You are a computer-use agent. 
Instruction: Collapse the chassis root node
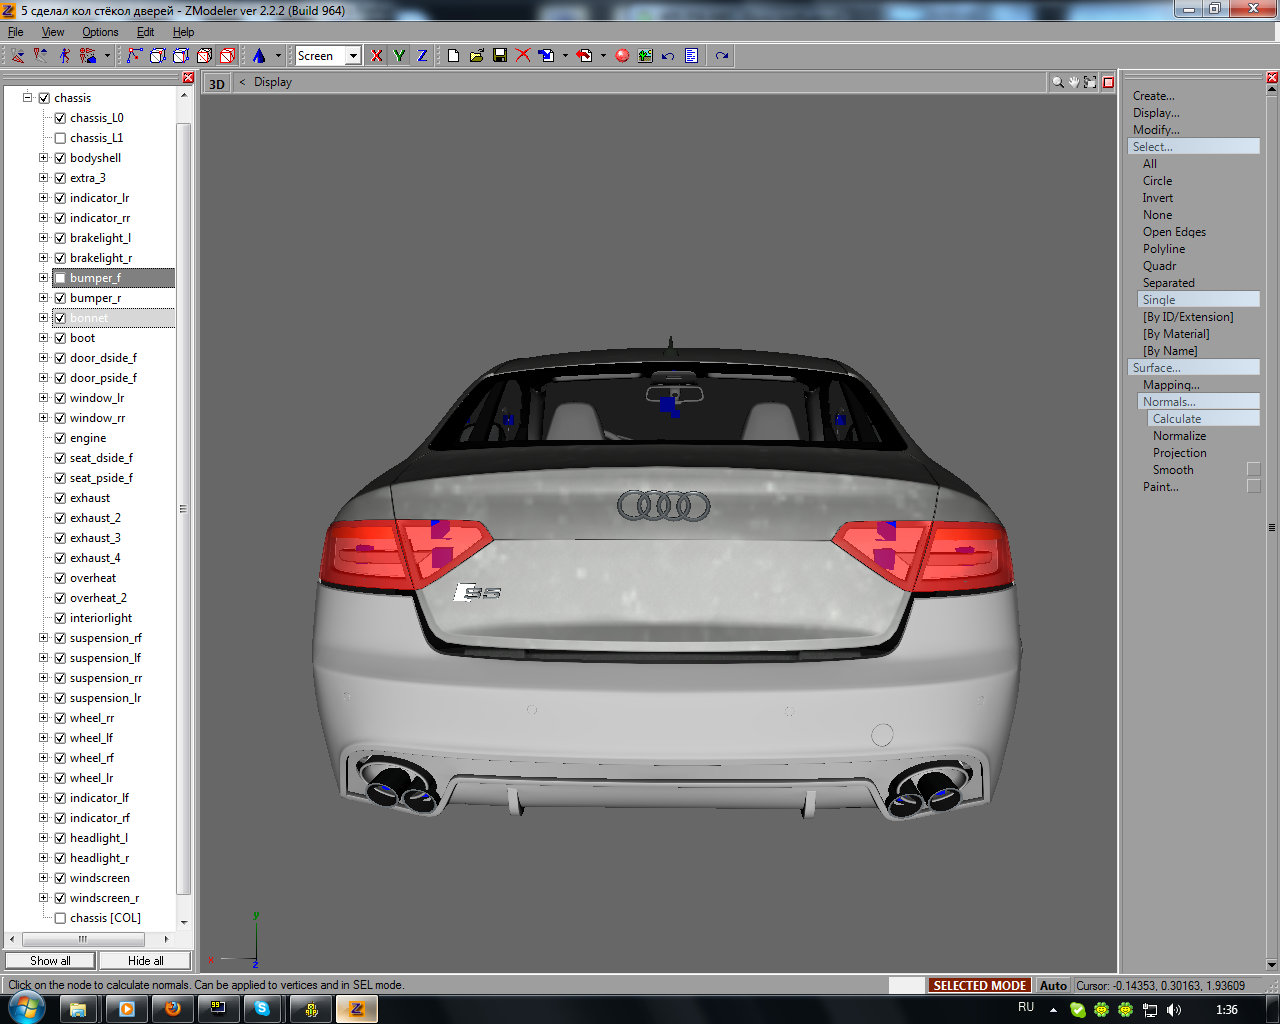pos(28,98)
